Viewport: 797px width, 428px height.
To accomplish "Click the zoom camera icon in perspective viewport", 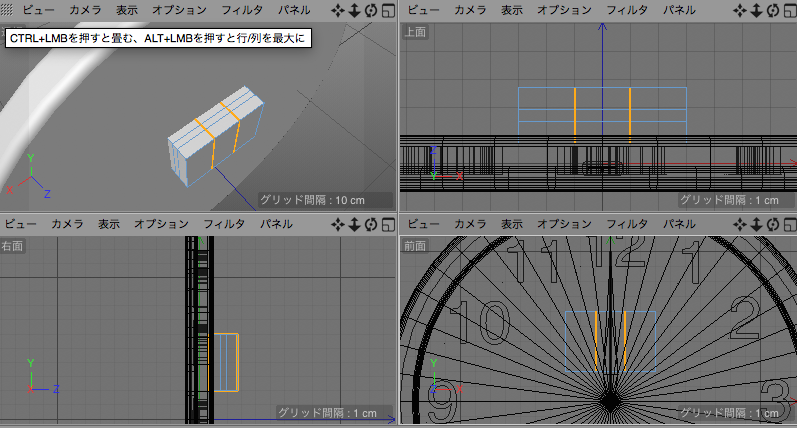I will 354,10.
